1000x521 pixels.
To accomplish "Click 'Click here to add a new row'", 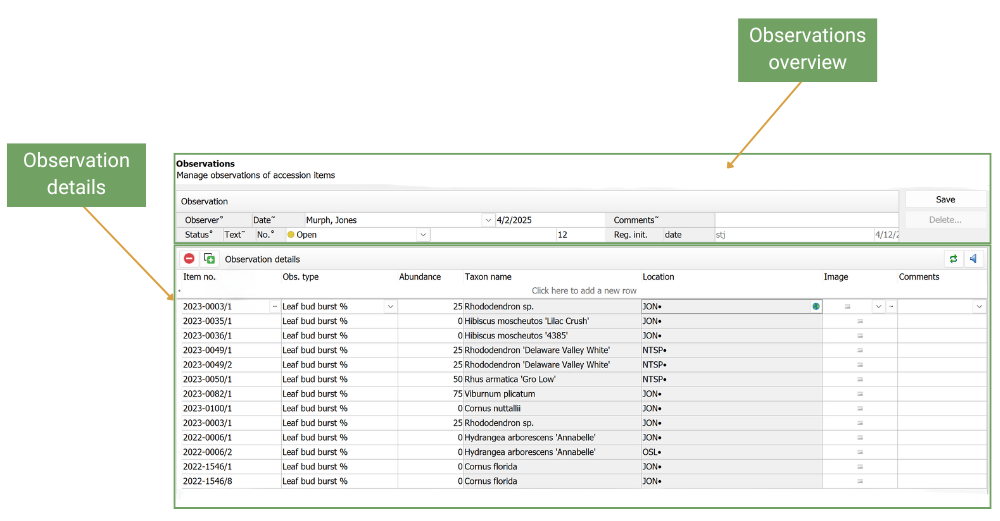I will click(584, 291).
